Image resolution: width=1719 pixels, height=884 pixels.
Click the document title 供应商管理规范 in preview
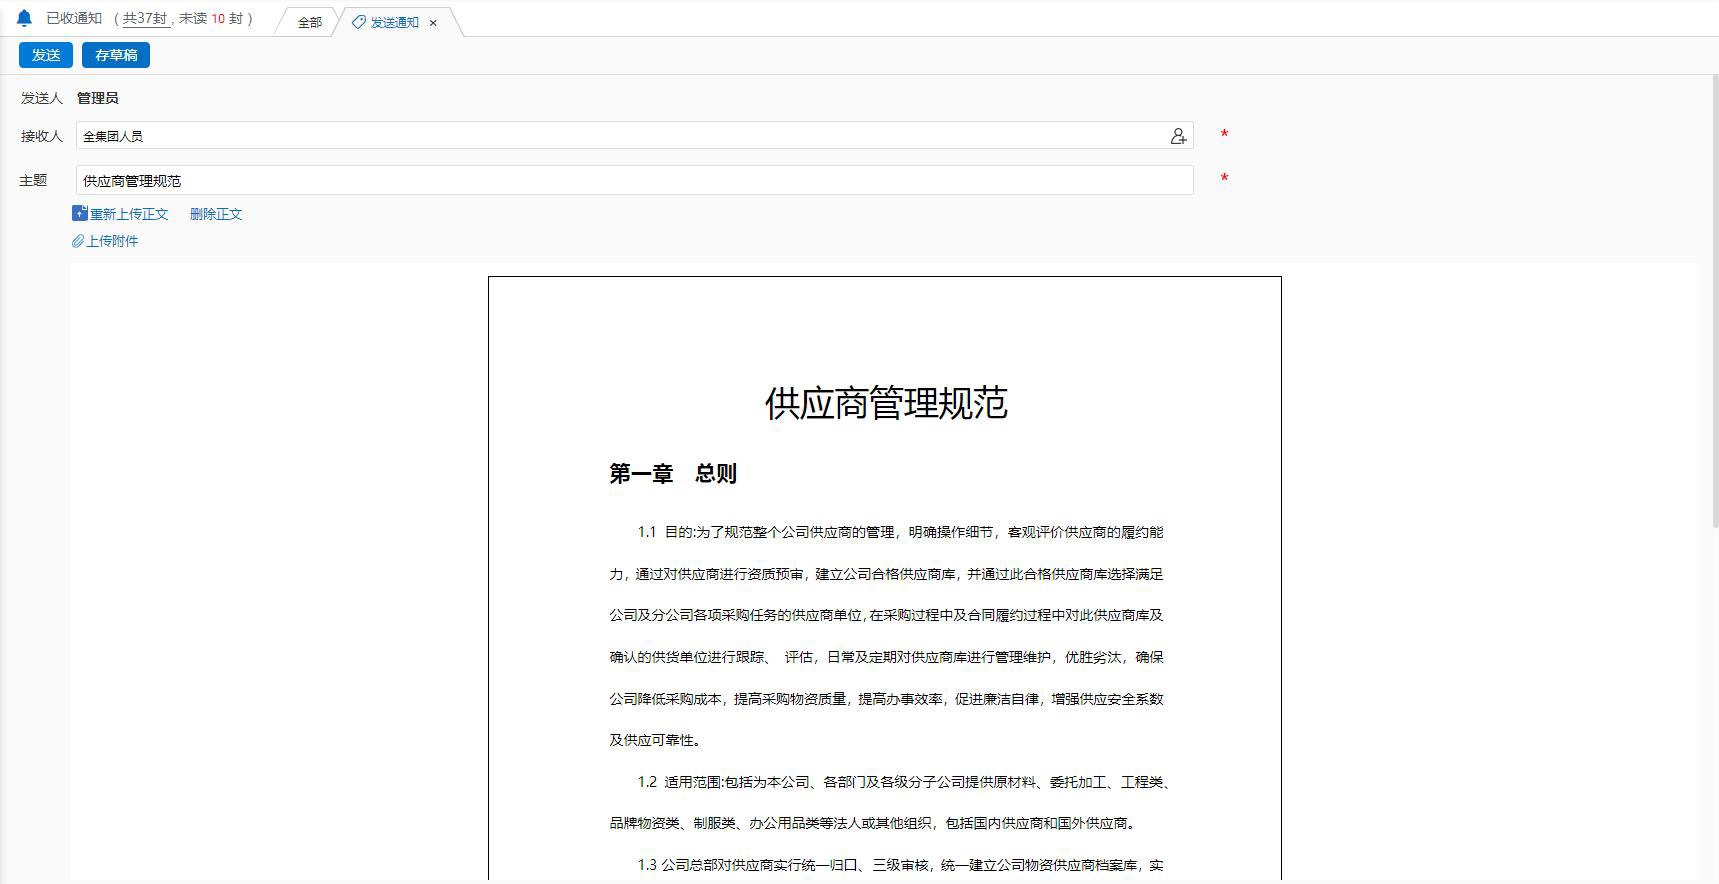[x=885, y=403]
